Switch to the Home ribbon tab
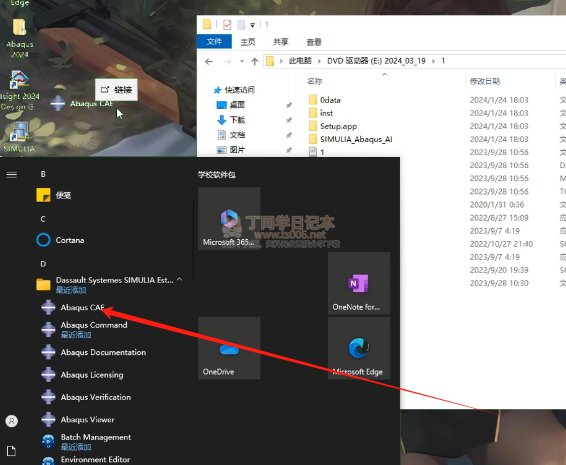 (248, 42)
